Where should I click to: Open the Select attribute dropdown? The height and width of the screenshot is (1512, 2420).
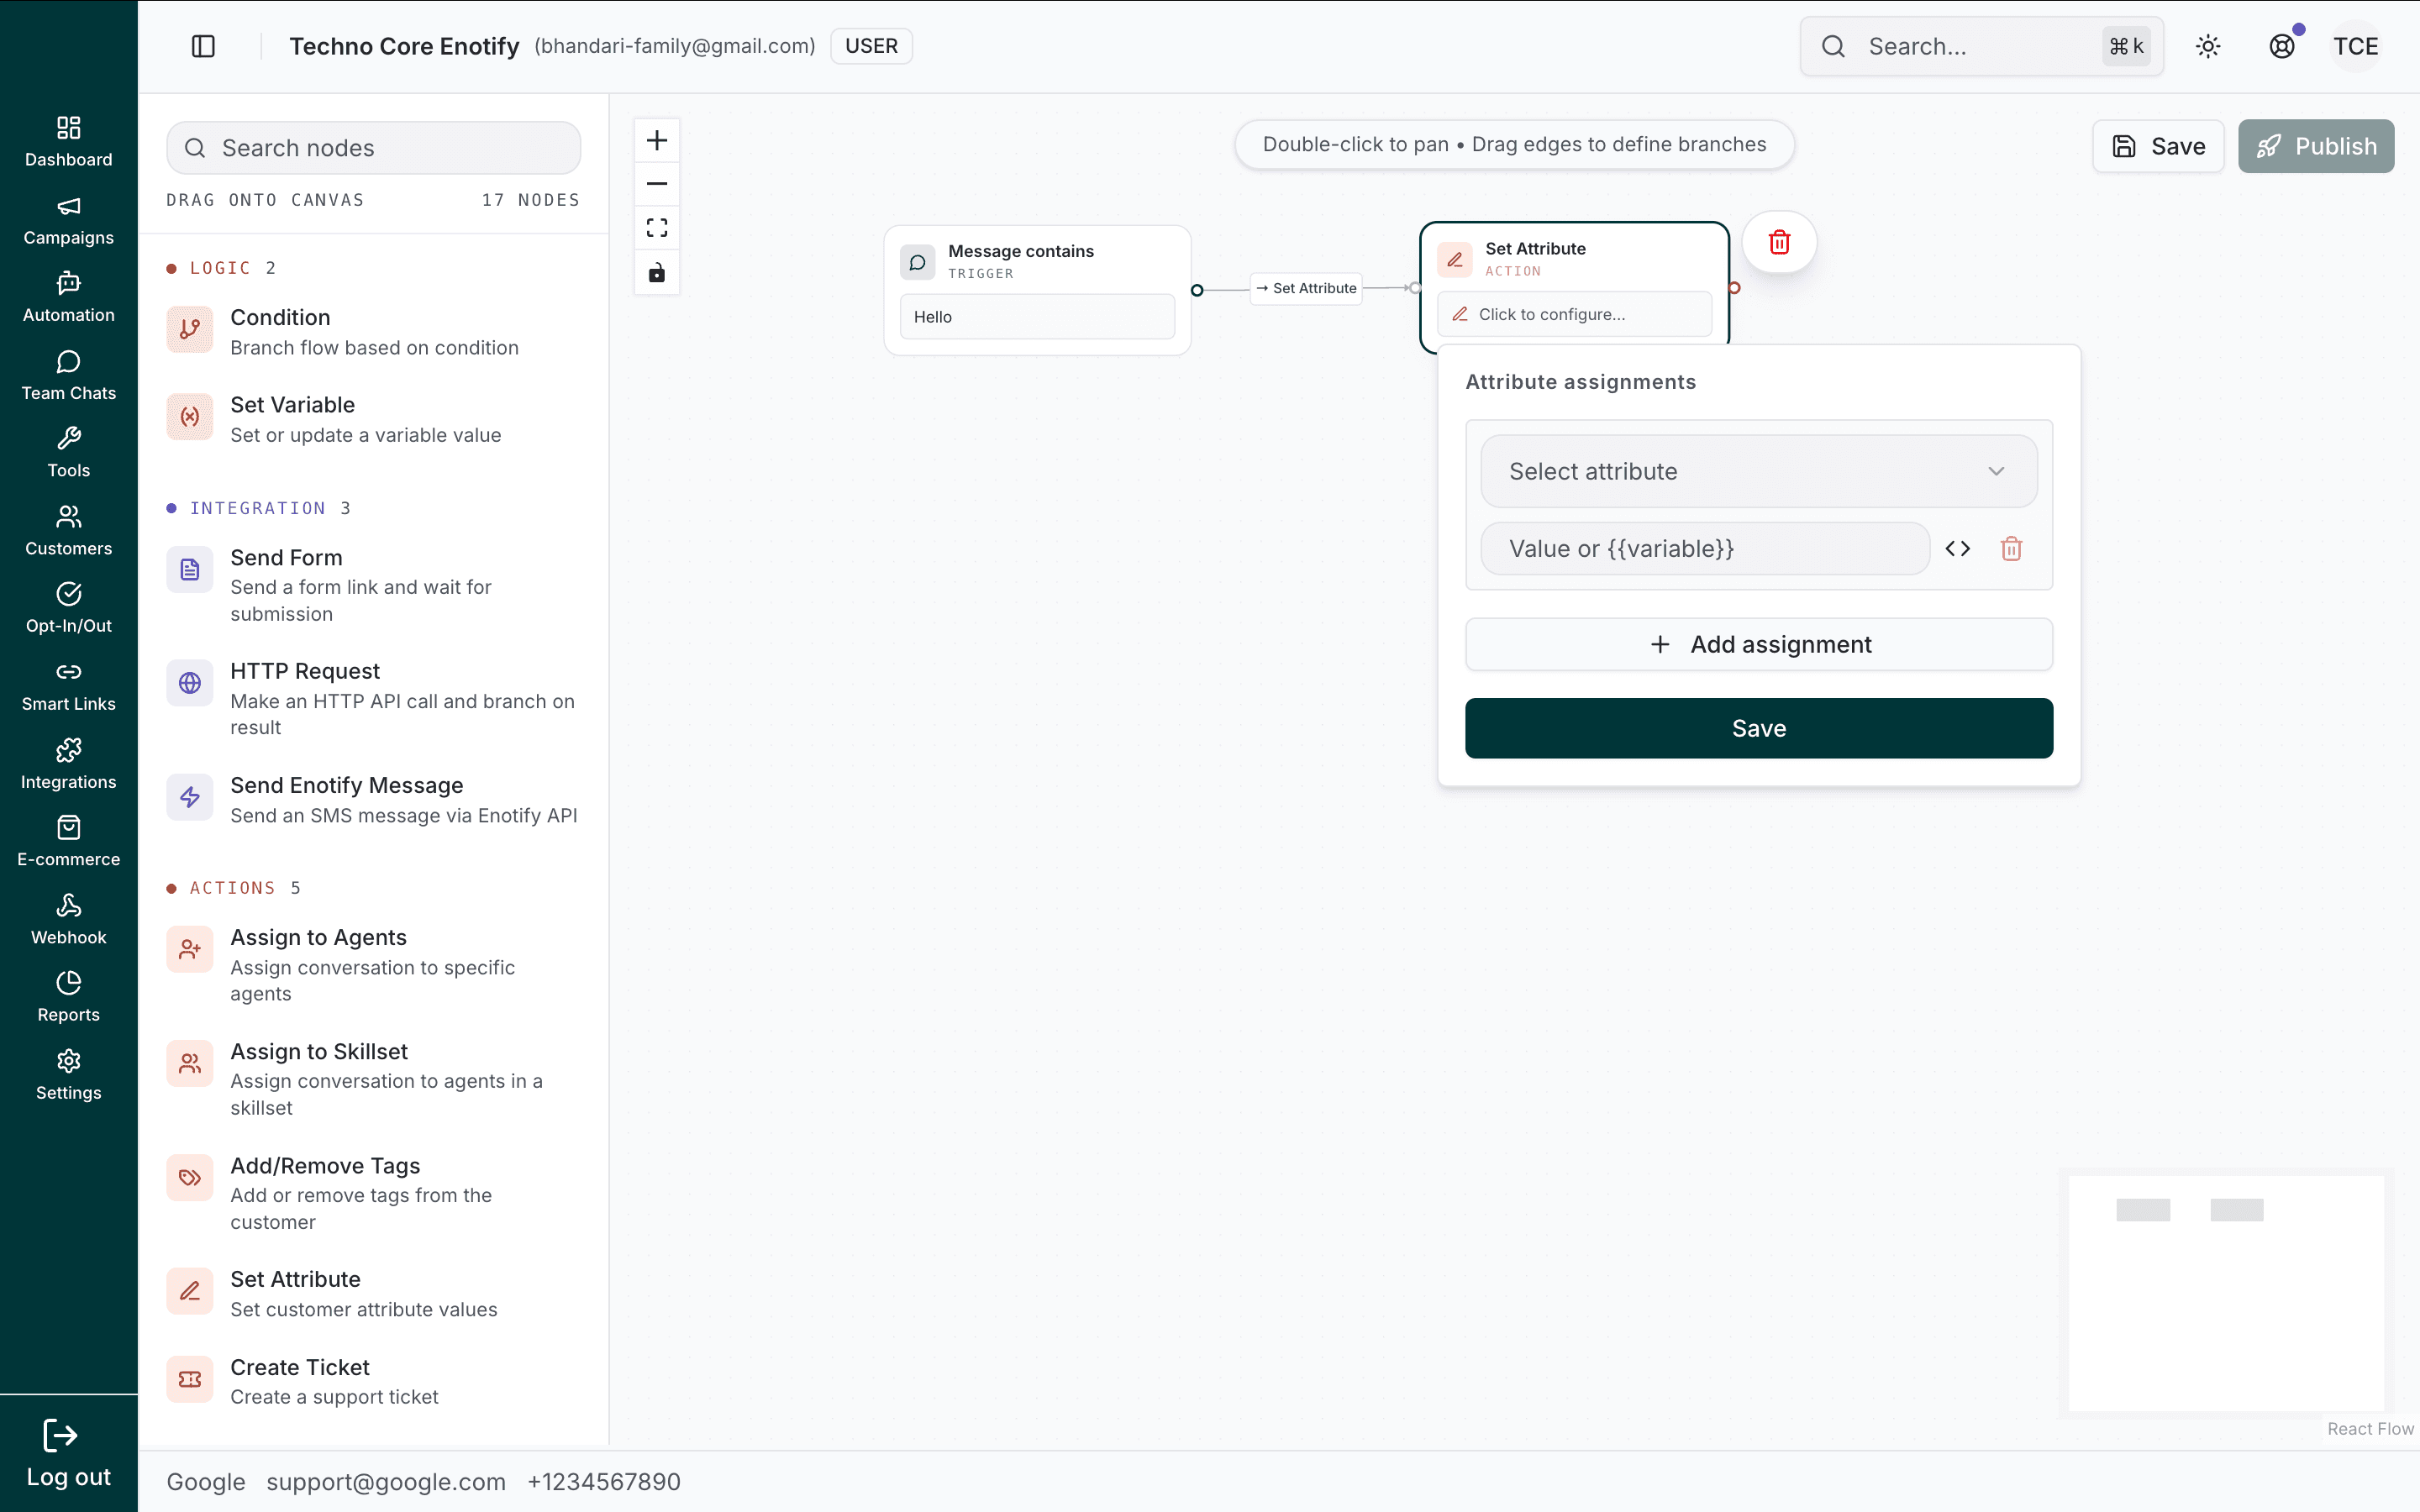(x=1759, y=471)
